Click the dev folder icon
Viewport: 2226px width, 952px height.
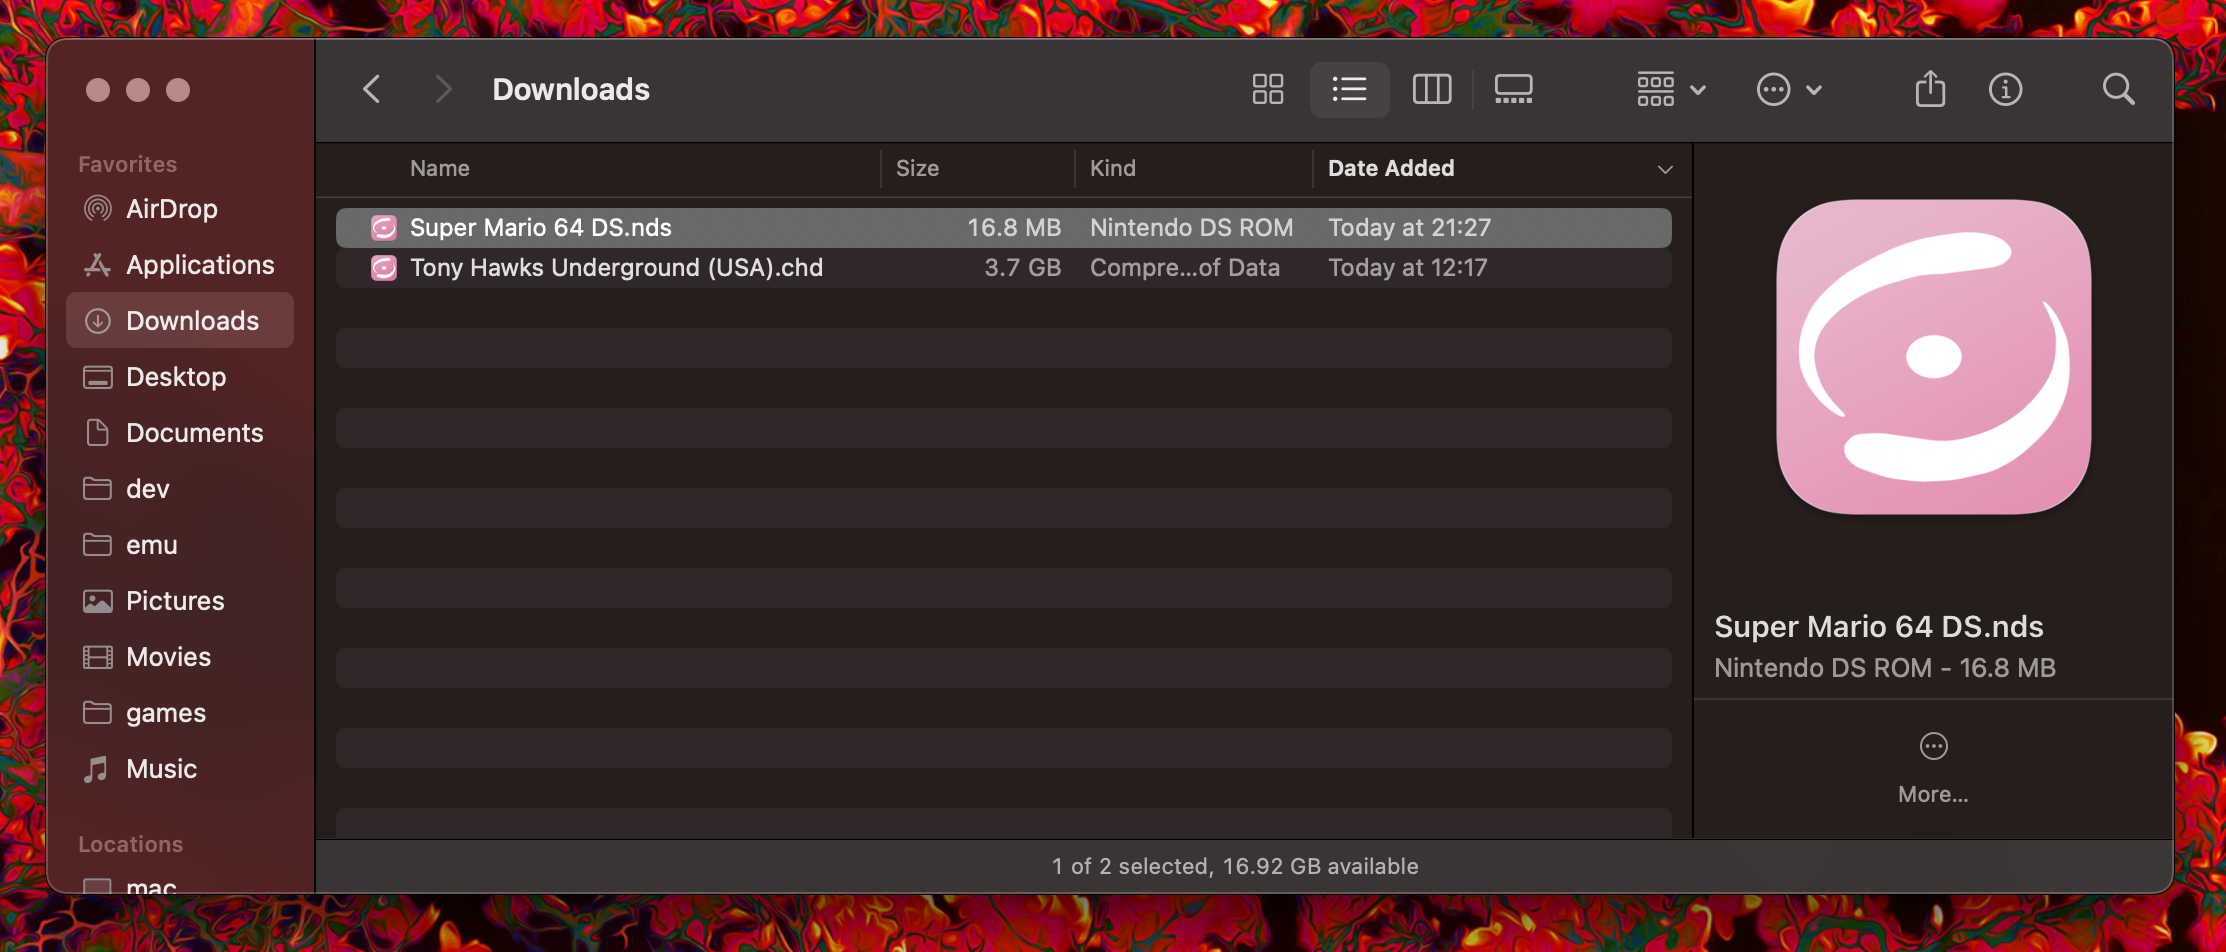[x=97, y=489]
